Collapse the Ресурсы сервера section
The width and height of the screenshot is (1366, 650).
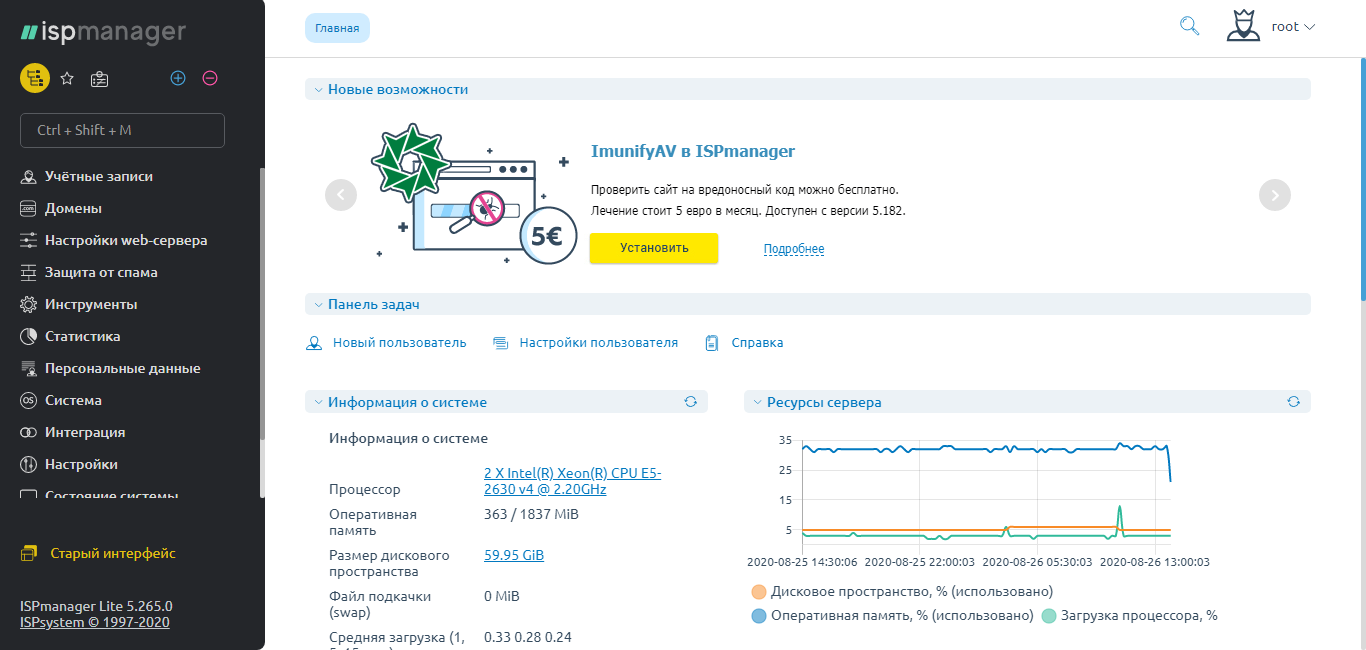point(757,402)
